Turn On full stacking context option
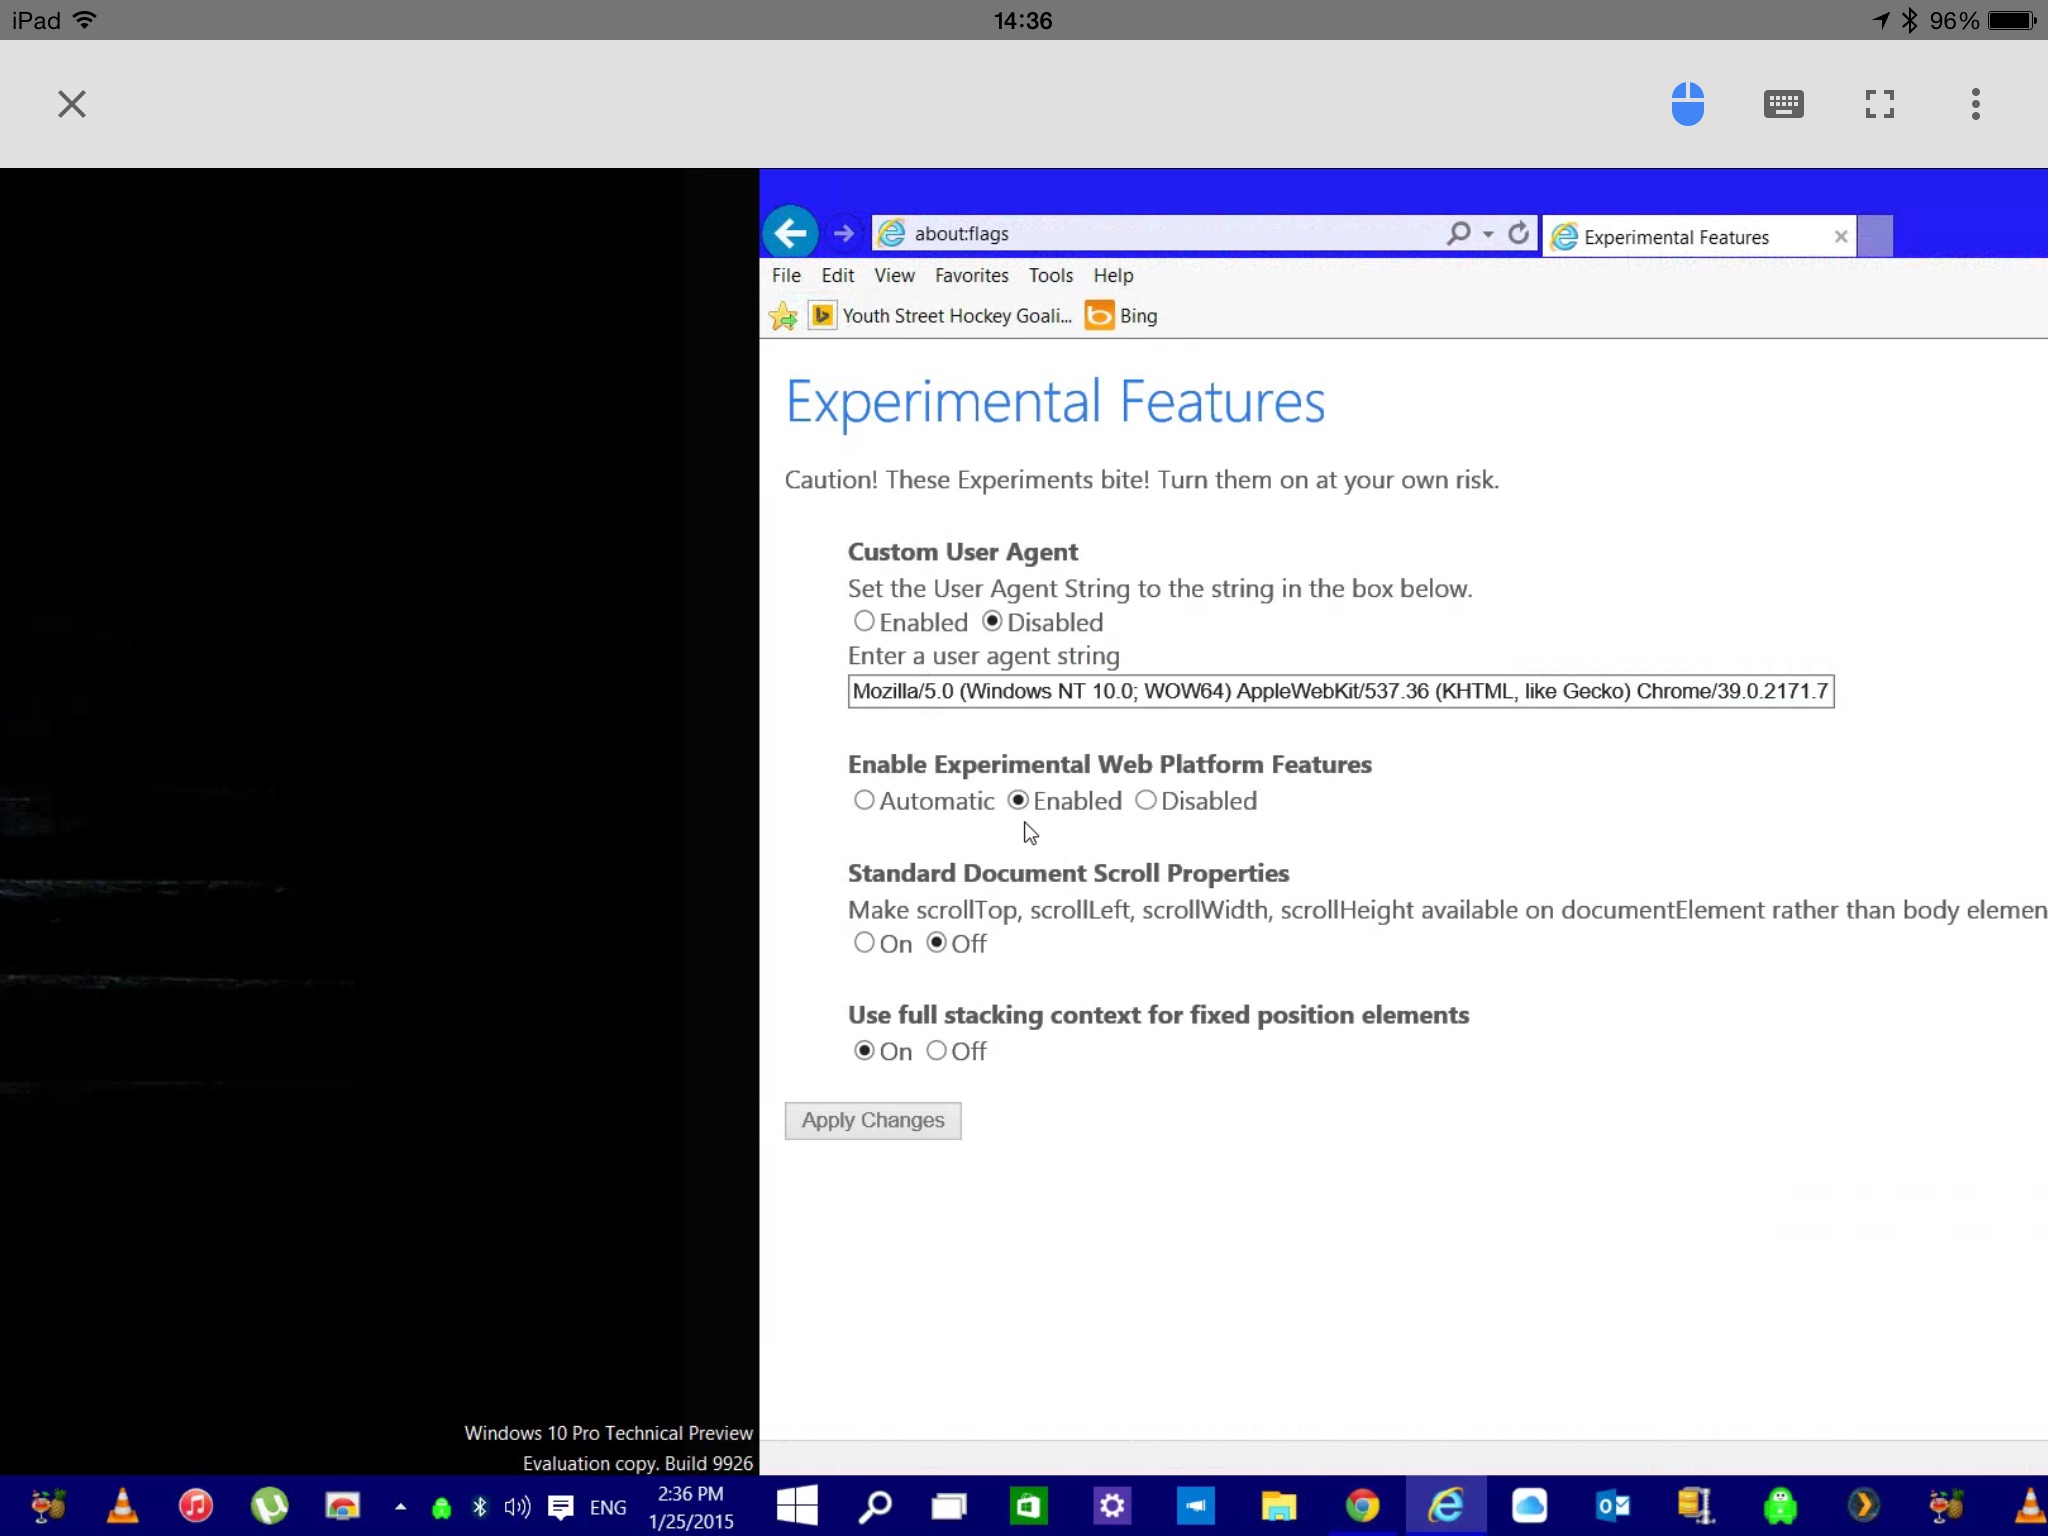 click(x=864, y=1050)
